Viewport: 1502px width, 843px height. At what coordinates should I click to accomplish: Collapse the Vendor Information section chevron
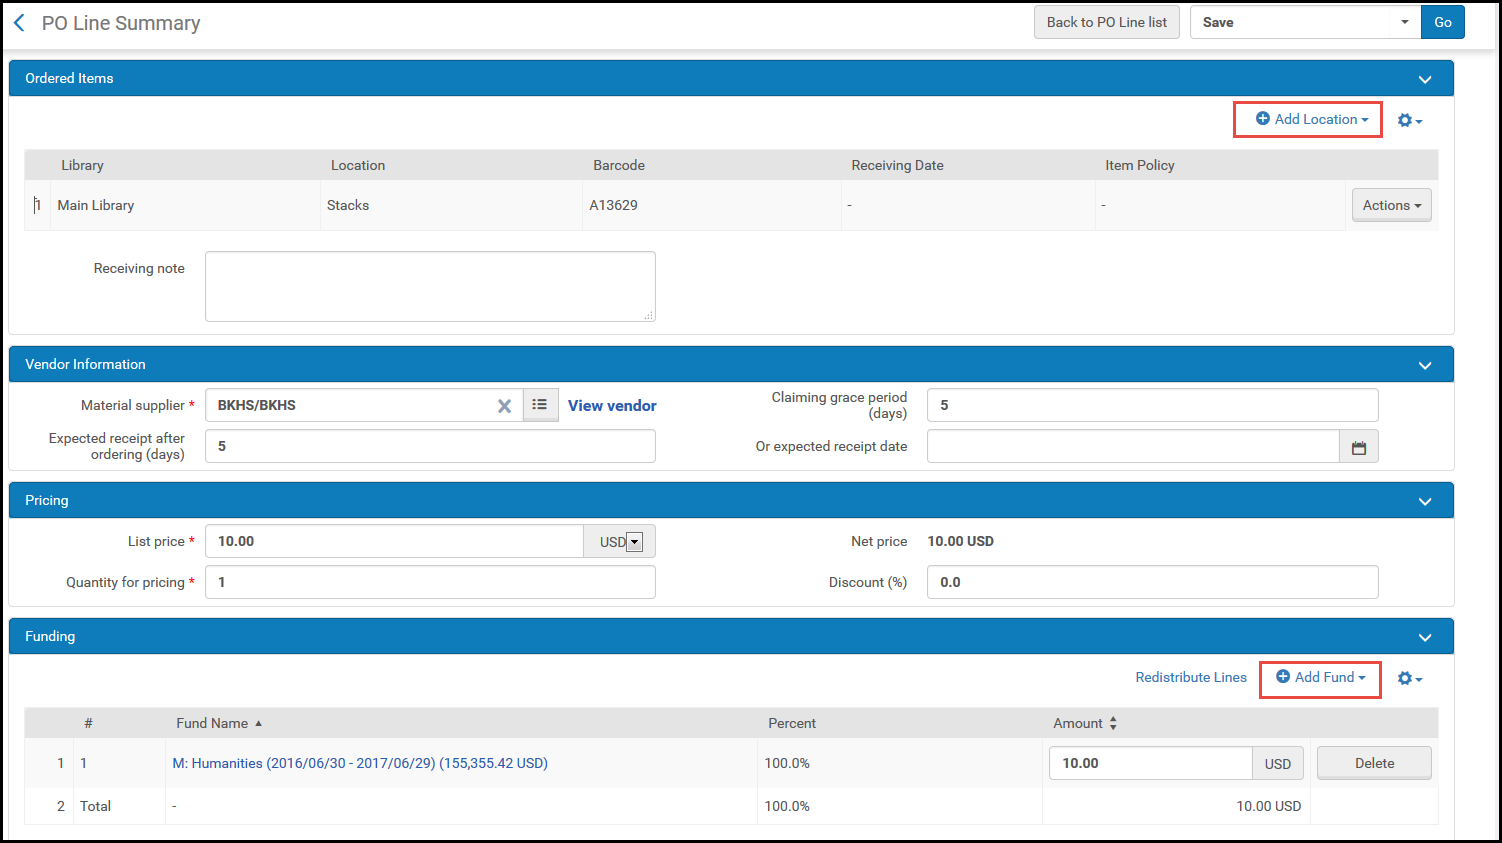point(1425,365)
